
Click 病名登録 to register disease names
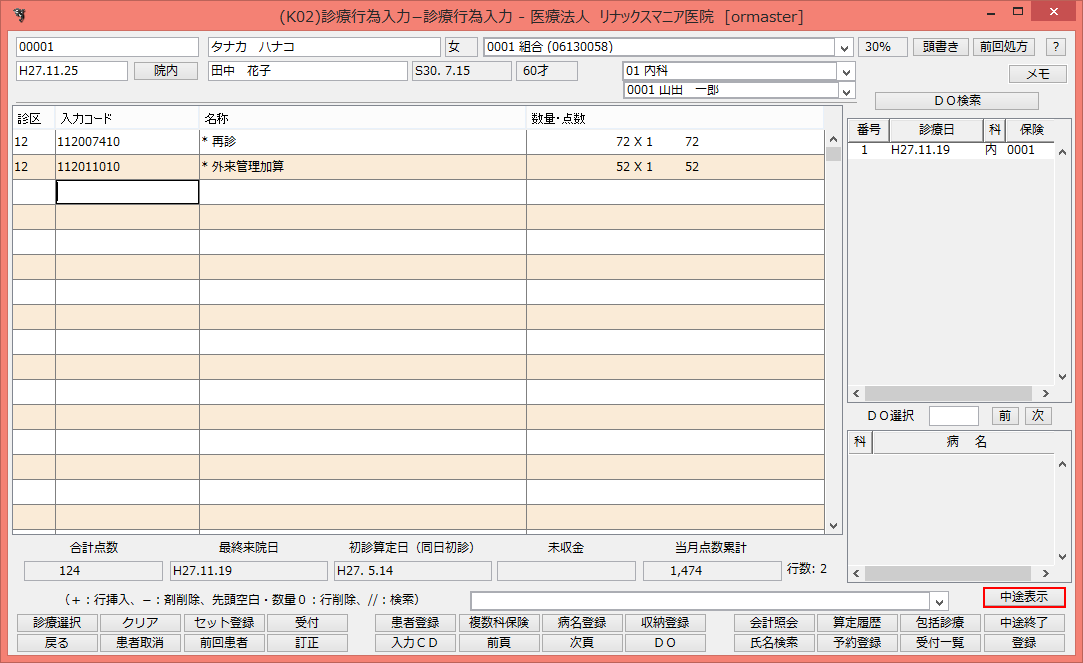tap(583, 622)
